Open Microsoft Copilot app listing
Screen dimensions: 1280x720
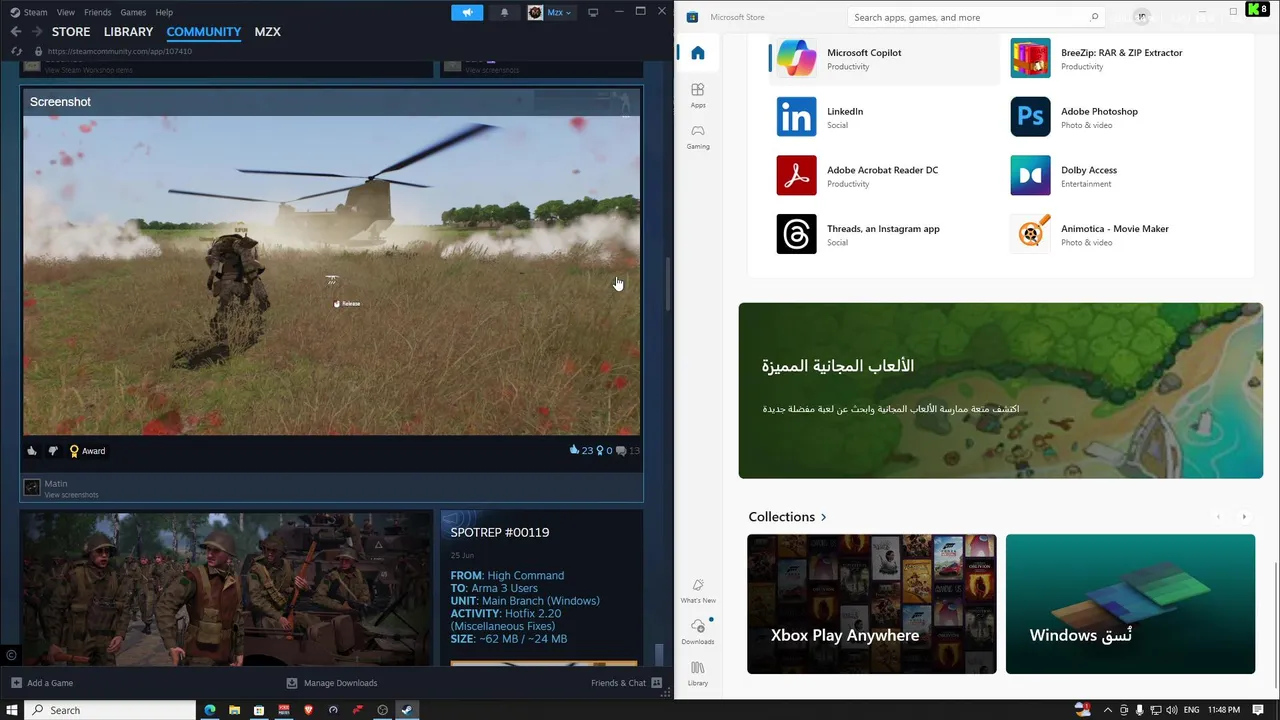pos(884,59)
